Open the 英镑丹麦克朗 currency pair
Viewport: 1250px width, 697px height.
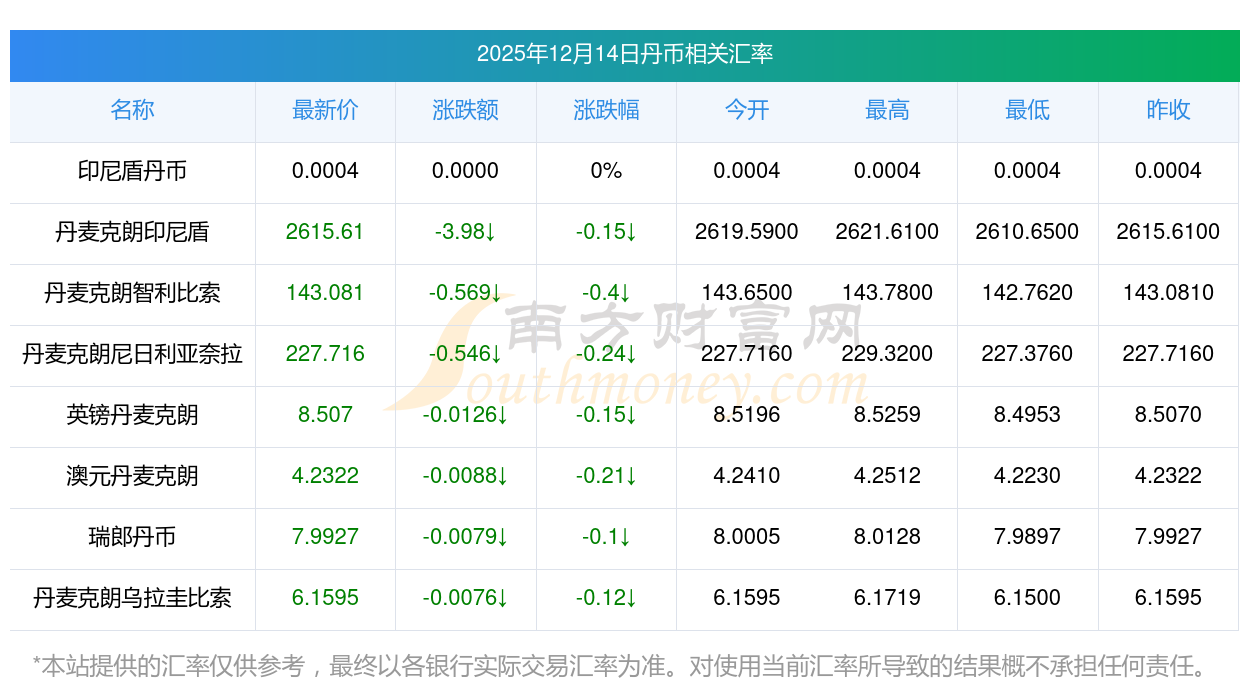point(132,415)
